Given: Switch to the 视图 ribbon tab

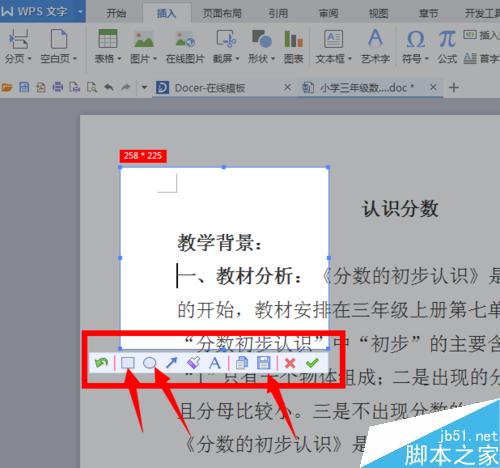Looking at the screenshot, I should [x=378, y=13].
